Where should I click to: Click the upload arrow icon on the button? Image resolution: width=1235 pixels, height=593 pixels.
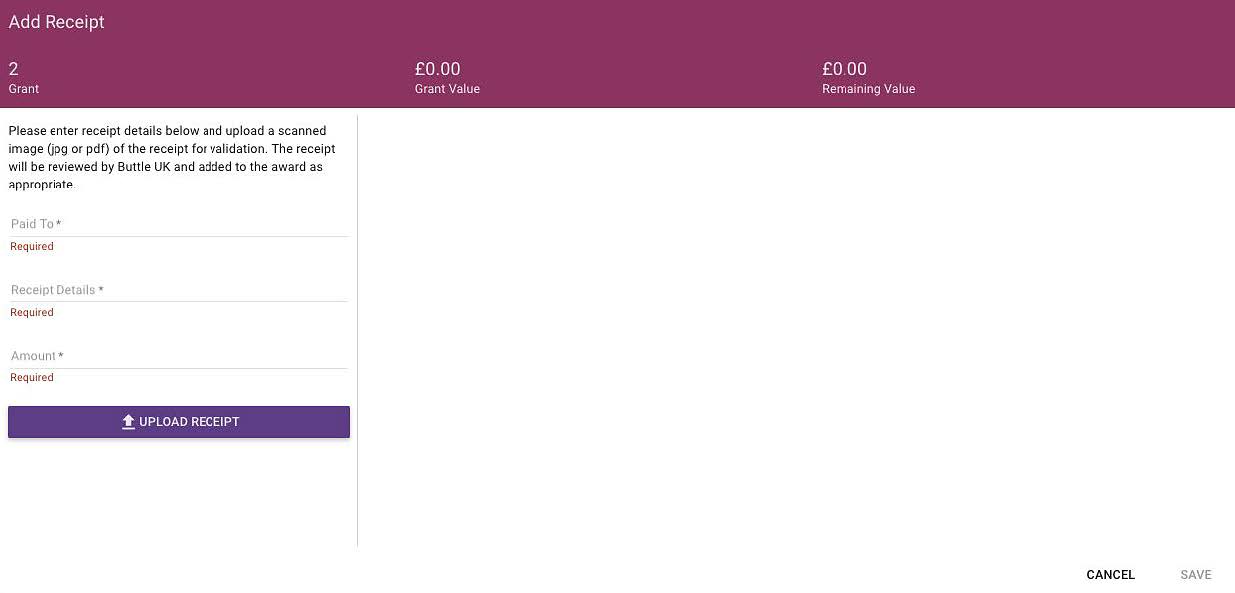[x=128, y=422]
